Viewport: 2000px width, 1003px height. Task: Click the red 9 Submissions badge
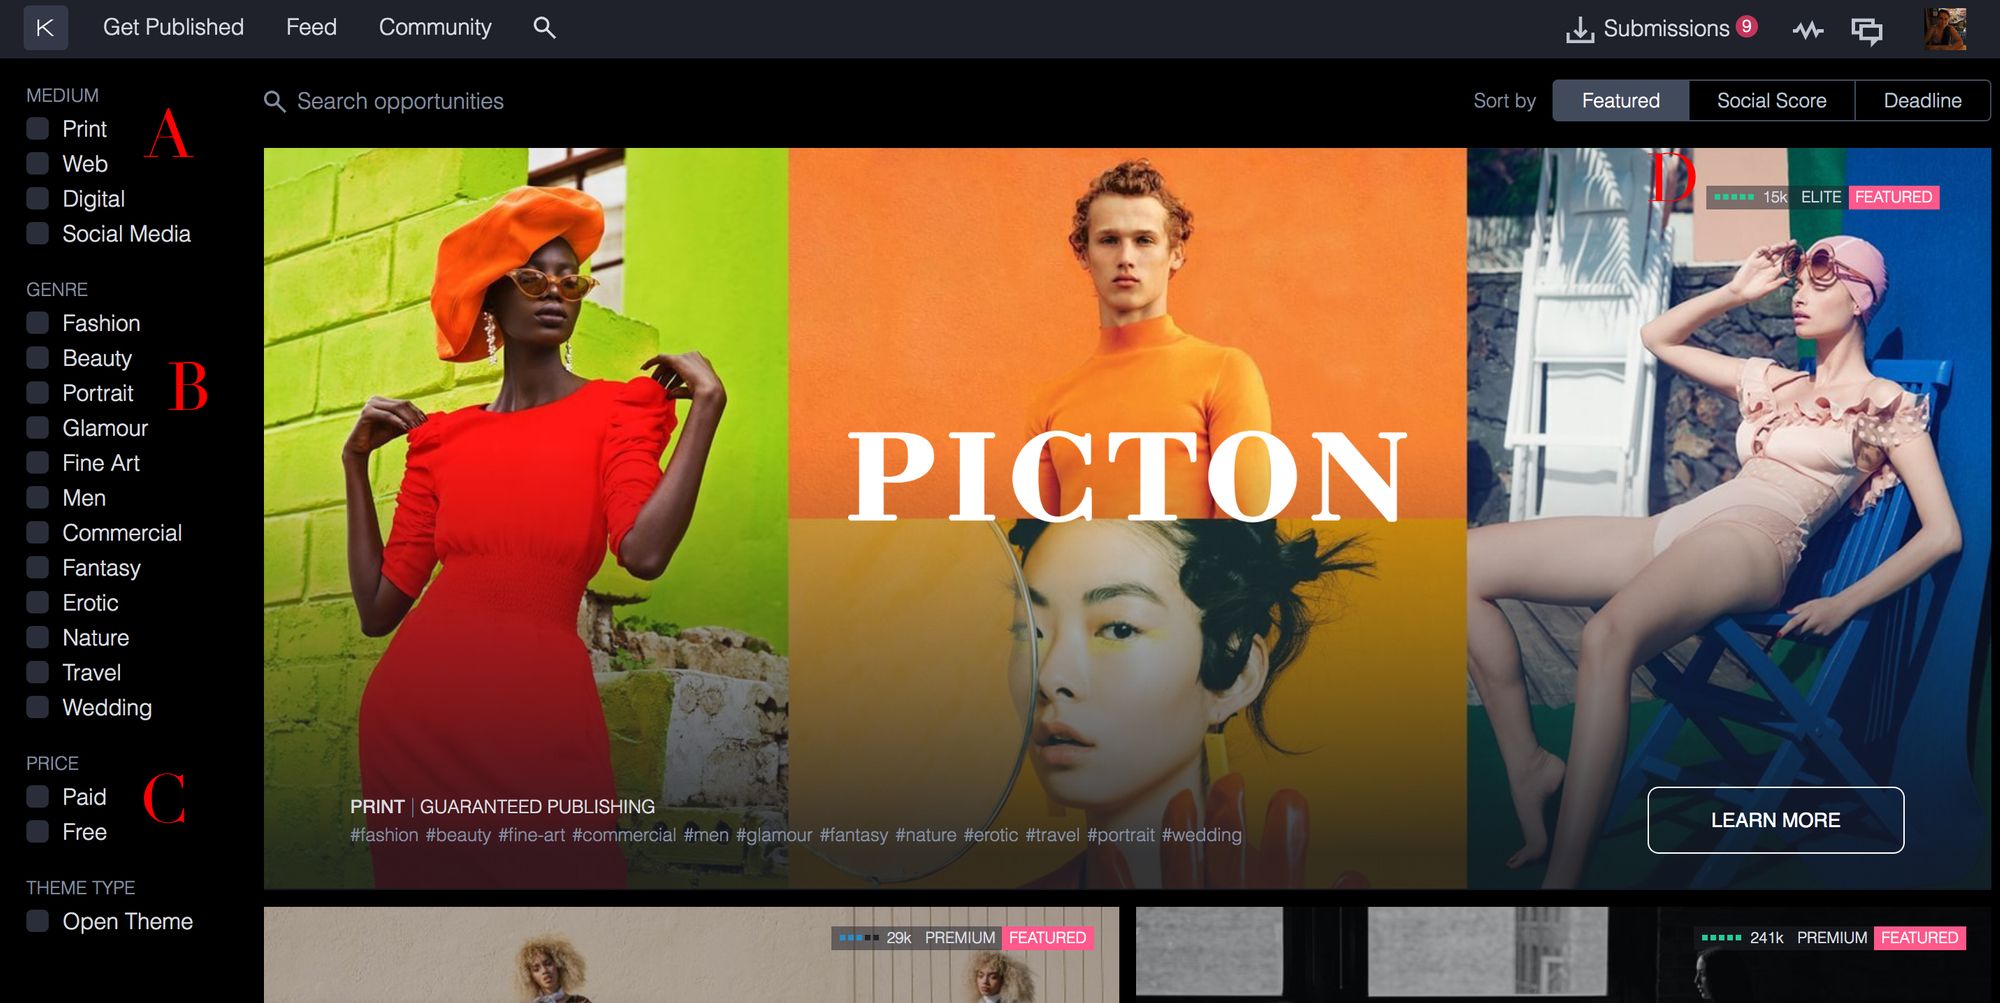click(x=1746, y=26)
